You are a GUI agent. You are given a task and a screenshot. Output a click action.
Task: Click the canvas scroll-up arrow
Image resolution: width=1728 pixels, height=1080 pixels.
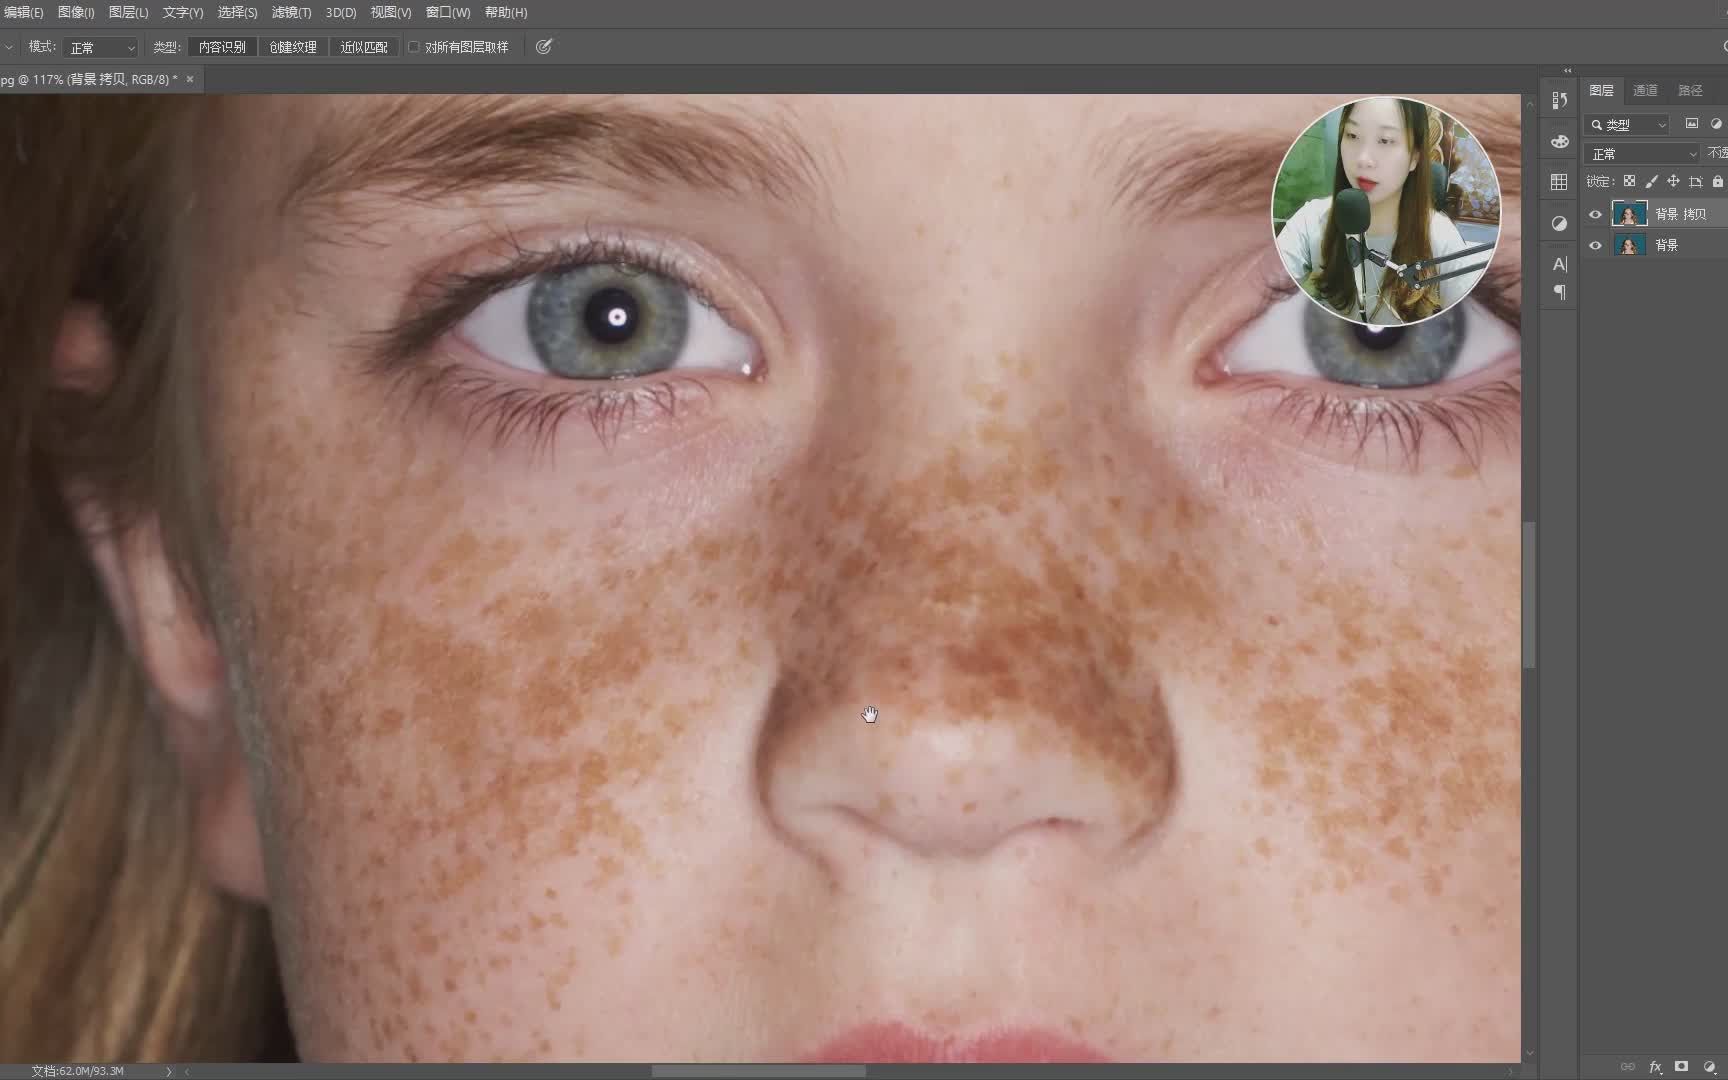tap(1528, 103)
